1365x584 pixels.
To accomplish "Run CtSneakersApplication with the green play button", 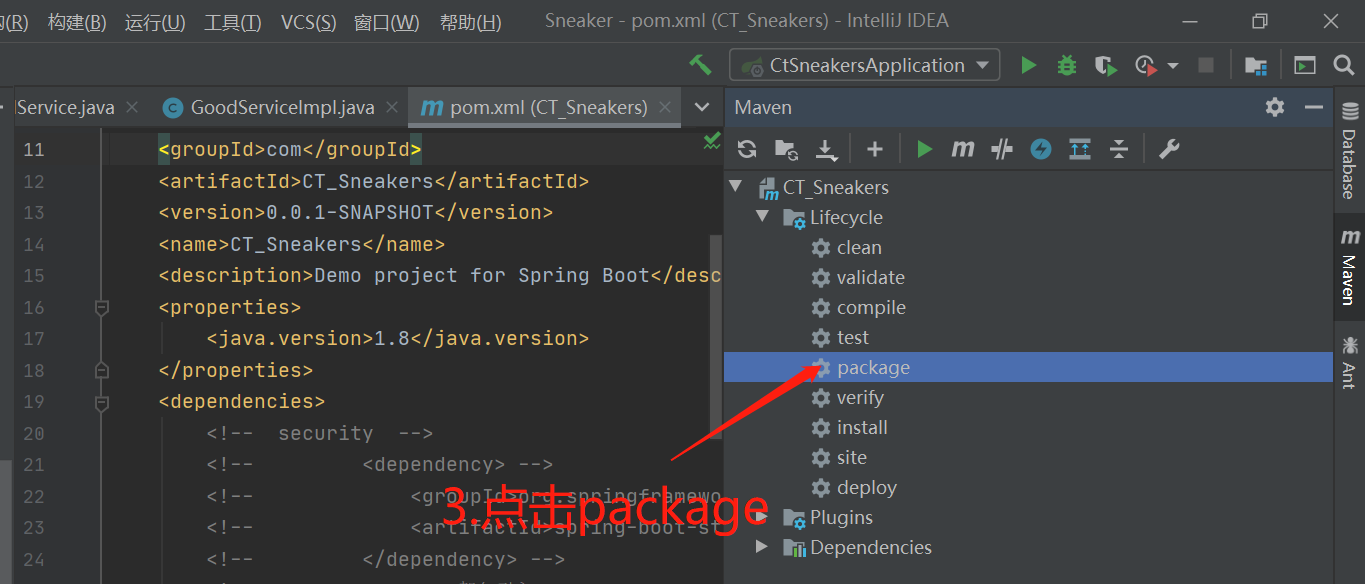I will 1028,65.
